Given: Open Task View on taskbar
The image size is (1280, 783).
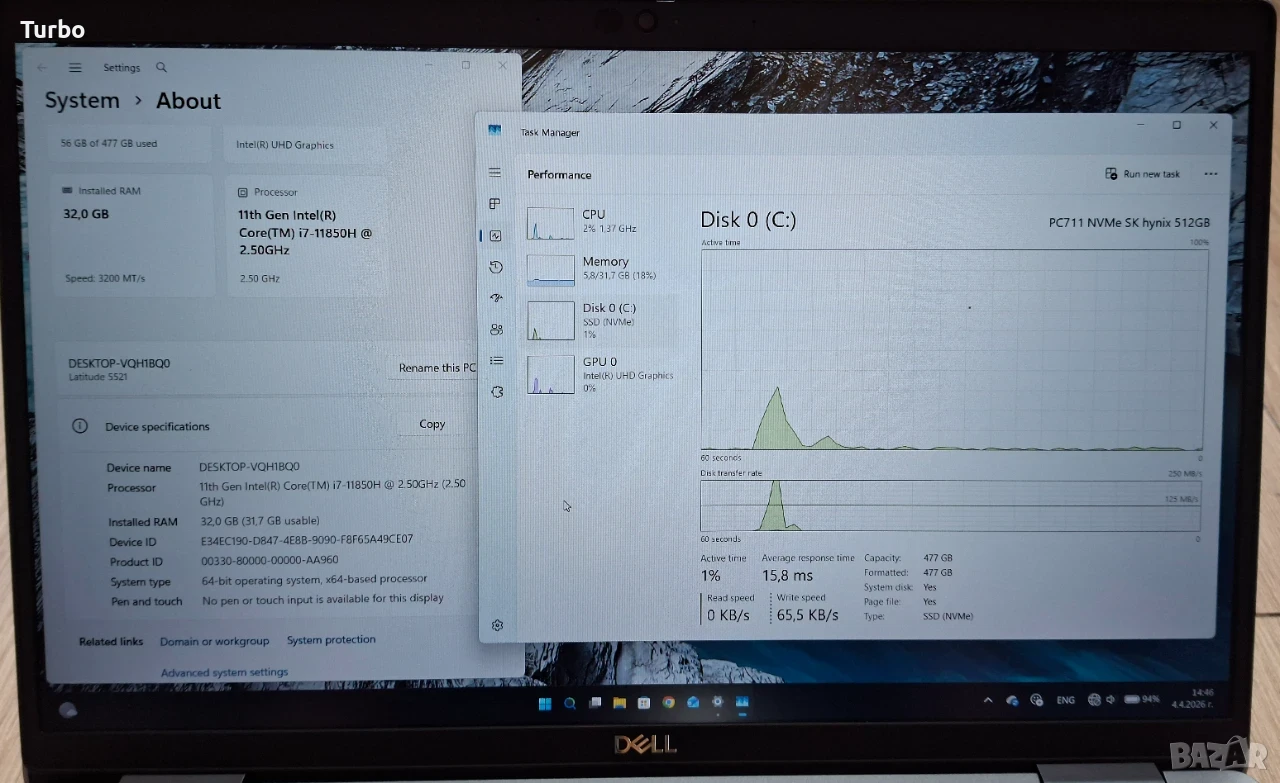Looking at the screenshot, I should coord(595,703).
